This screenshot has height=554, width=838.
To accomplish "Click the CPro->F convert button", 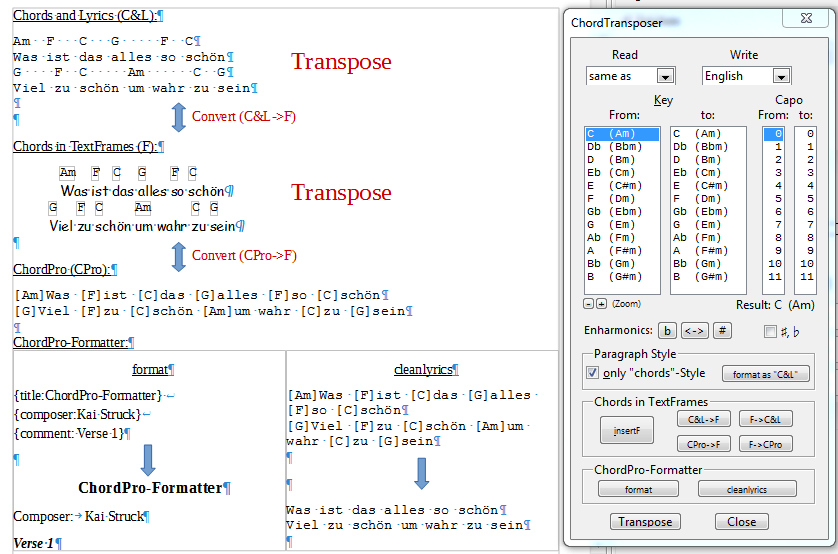I will click(703, 444).
